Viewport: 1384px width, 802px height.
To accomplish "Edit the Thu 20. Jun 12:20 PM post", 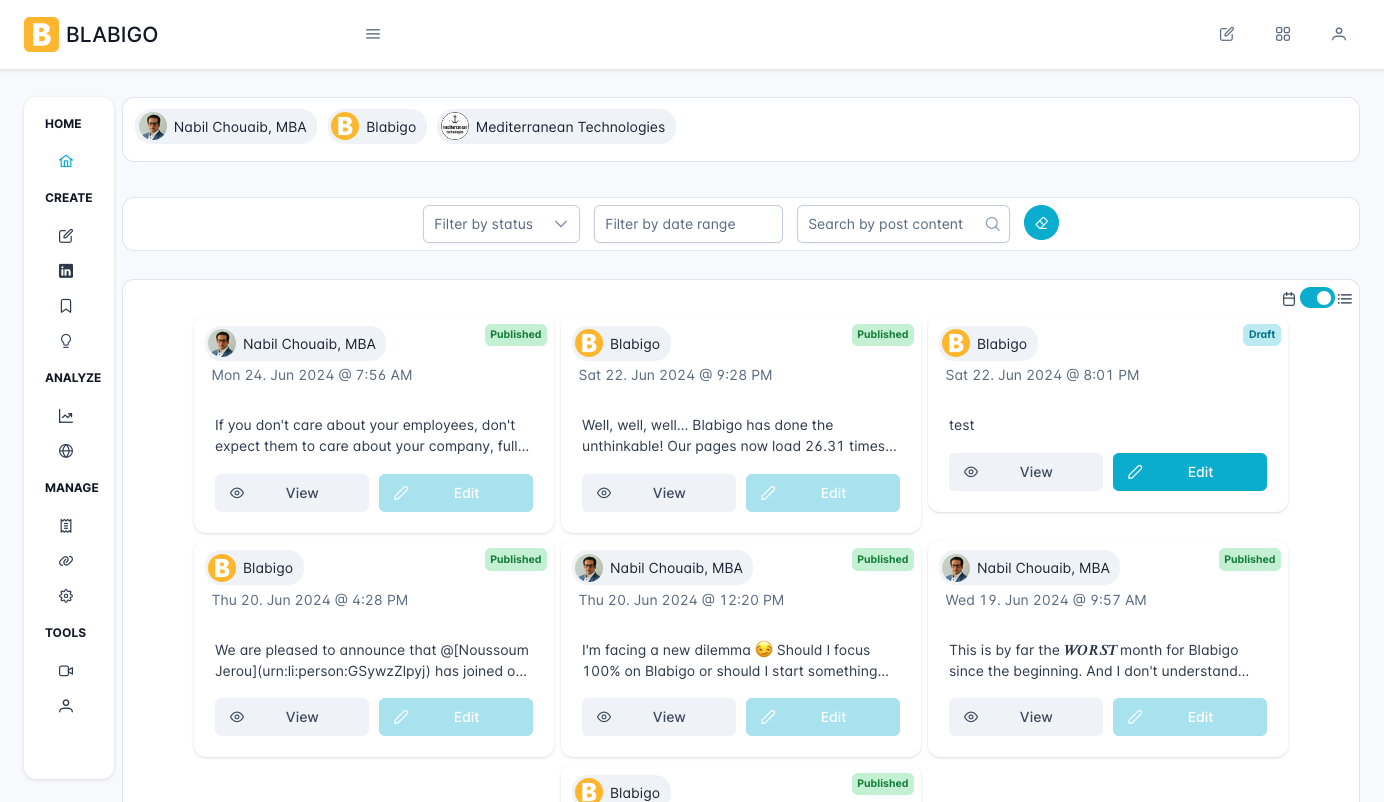I will pyautogui.click(x=823, y=717).
